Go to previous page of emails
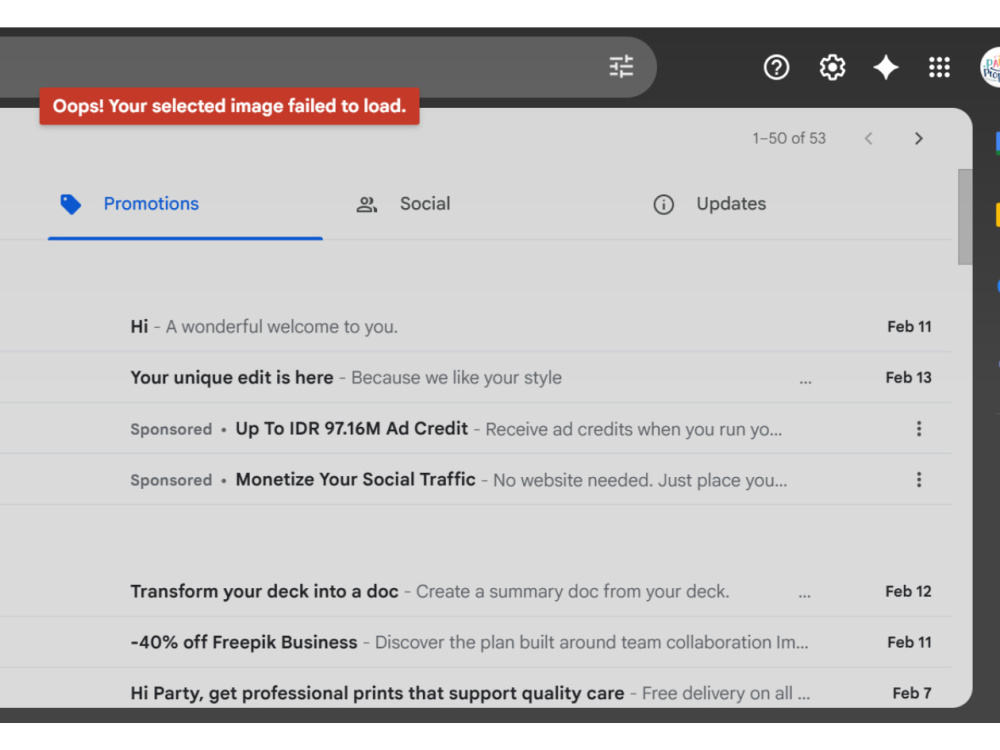The height and width of the screenshot is (750, 1000). pos(868,138)
